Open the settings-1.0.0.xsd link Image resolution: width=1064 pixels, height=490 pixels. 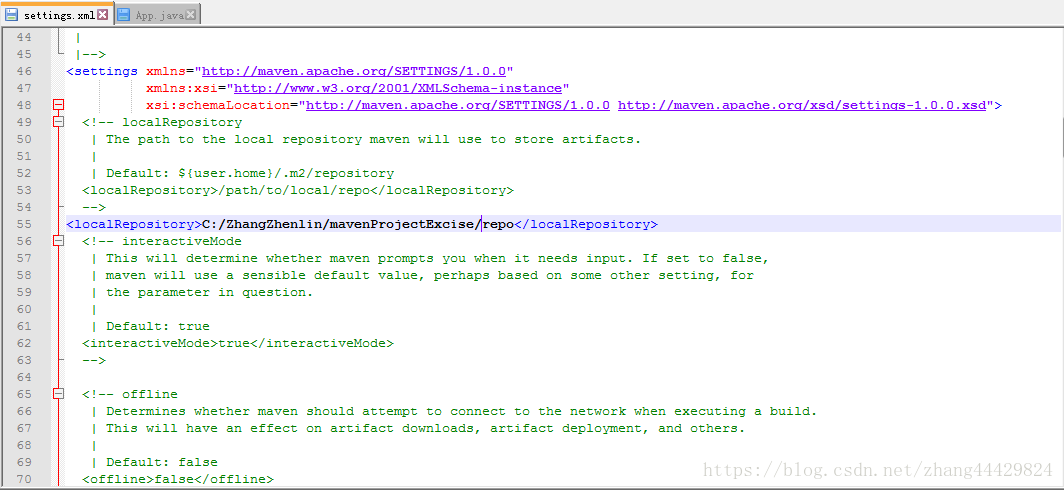[x=801, y=105]
